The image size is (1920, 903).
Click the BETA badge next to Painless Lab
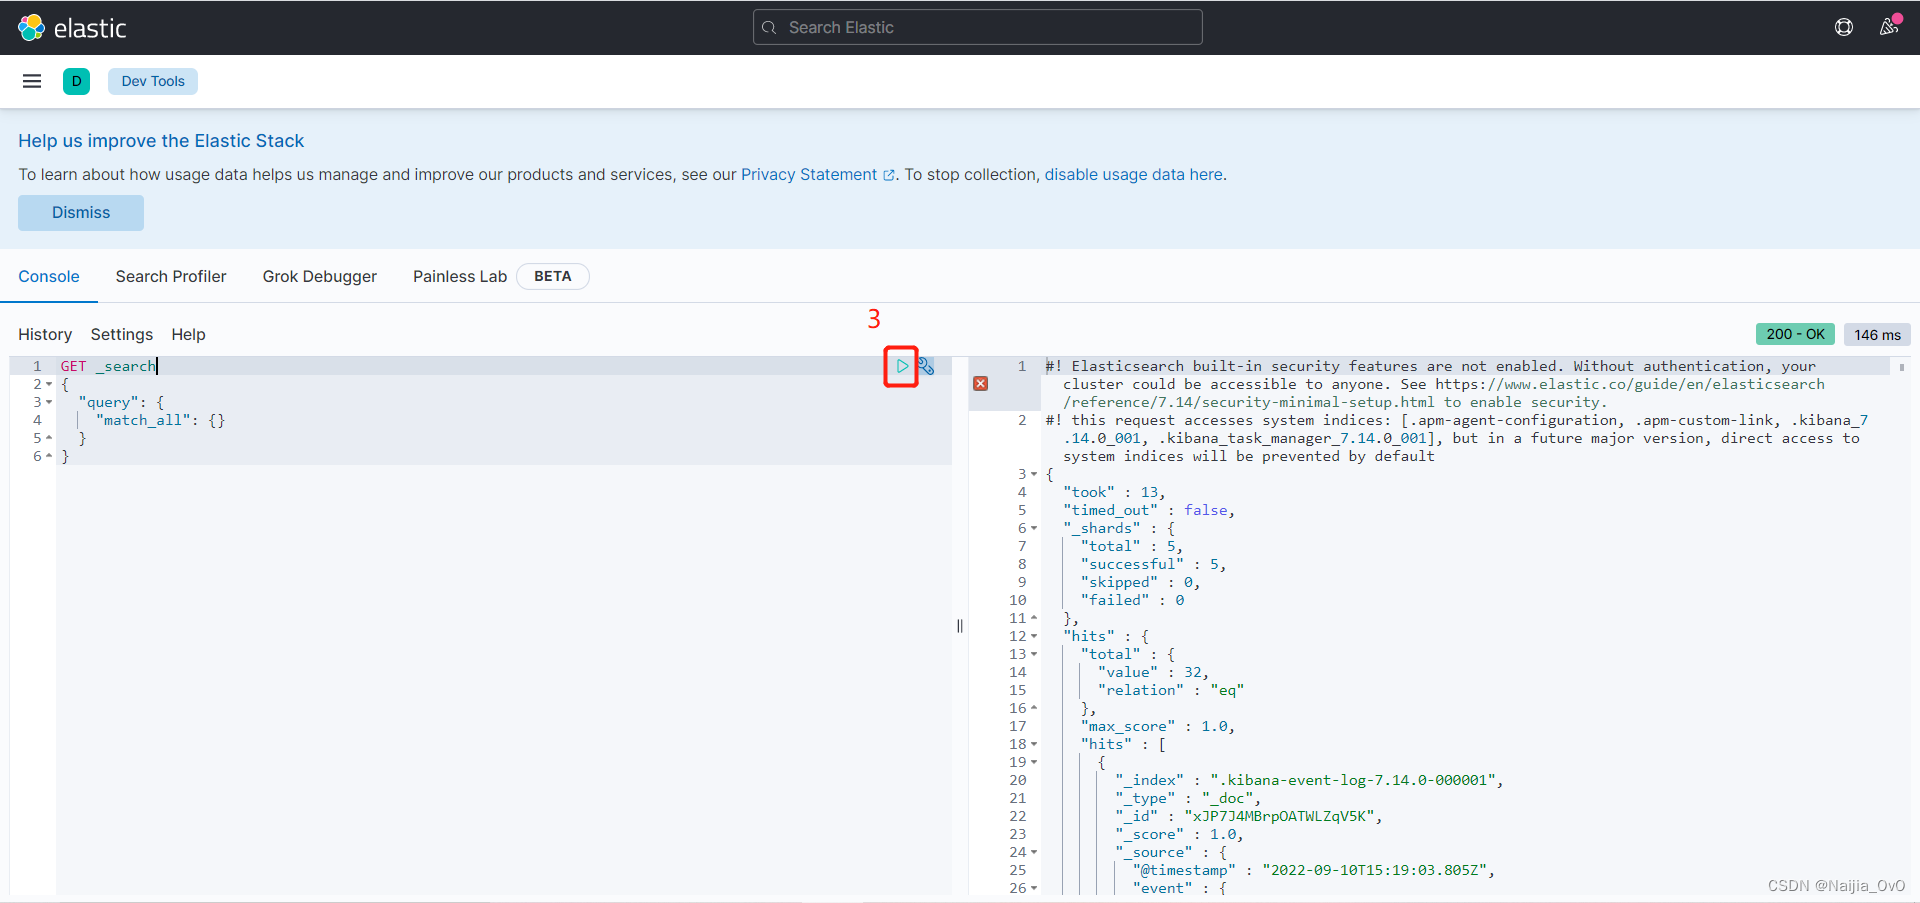[553, 276]
